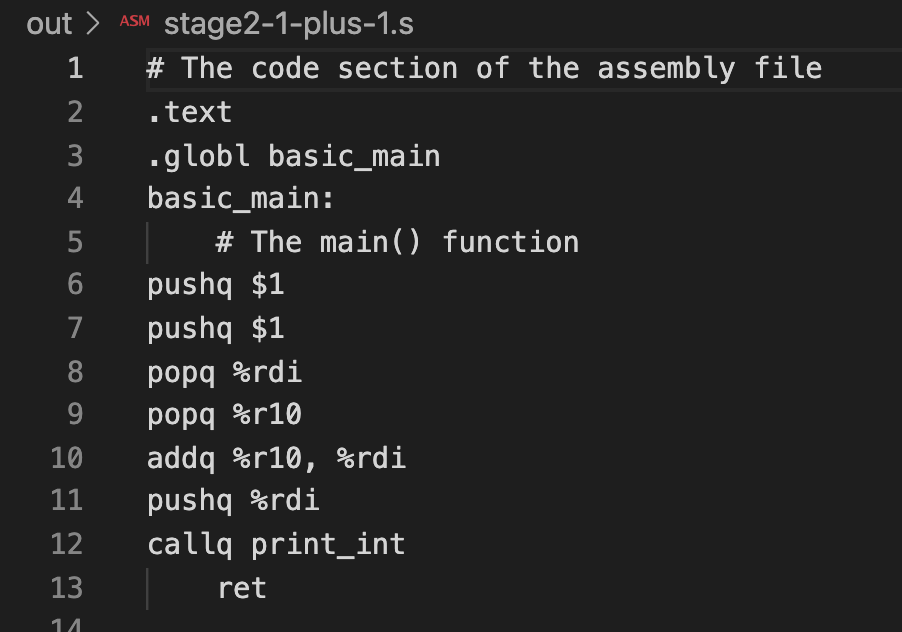902x632 pixels.
Task: Place cursor on the '.text' directive
Action: point(190,112)
